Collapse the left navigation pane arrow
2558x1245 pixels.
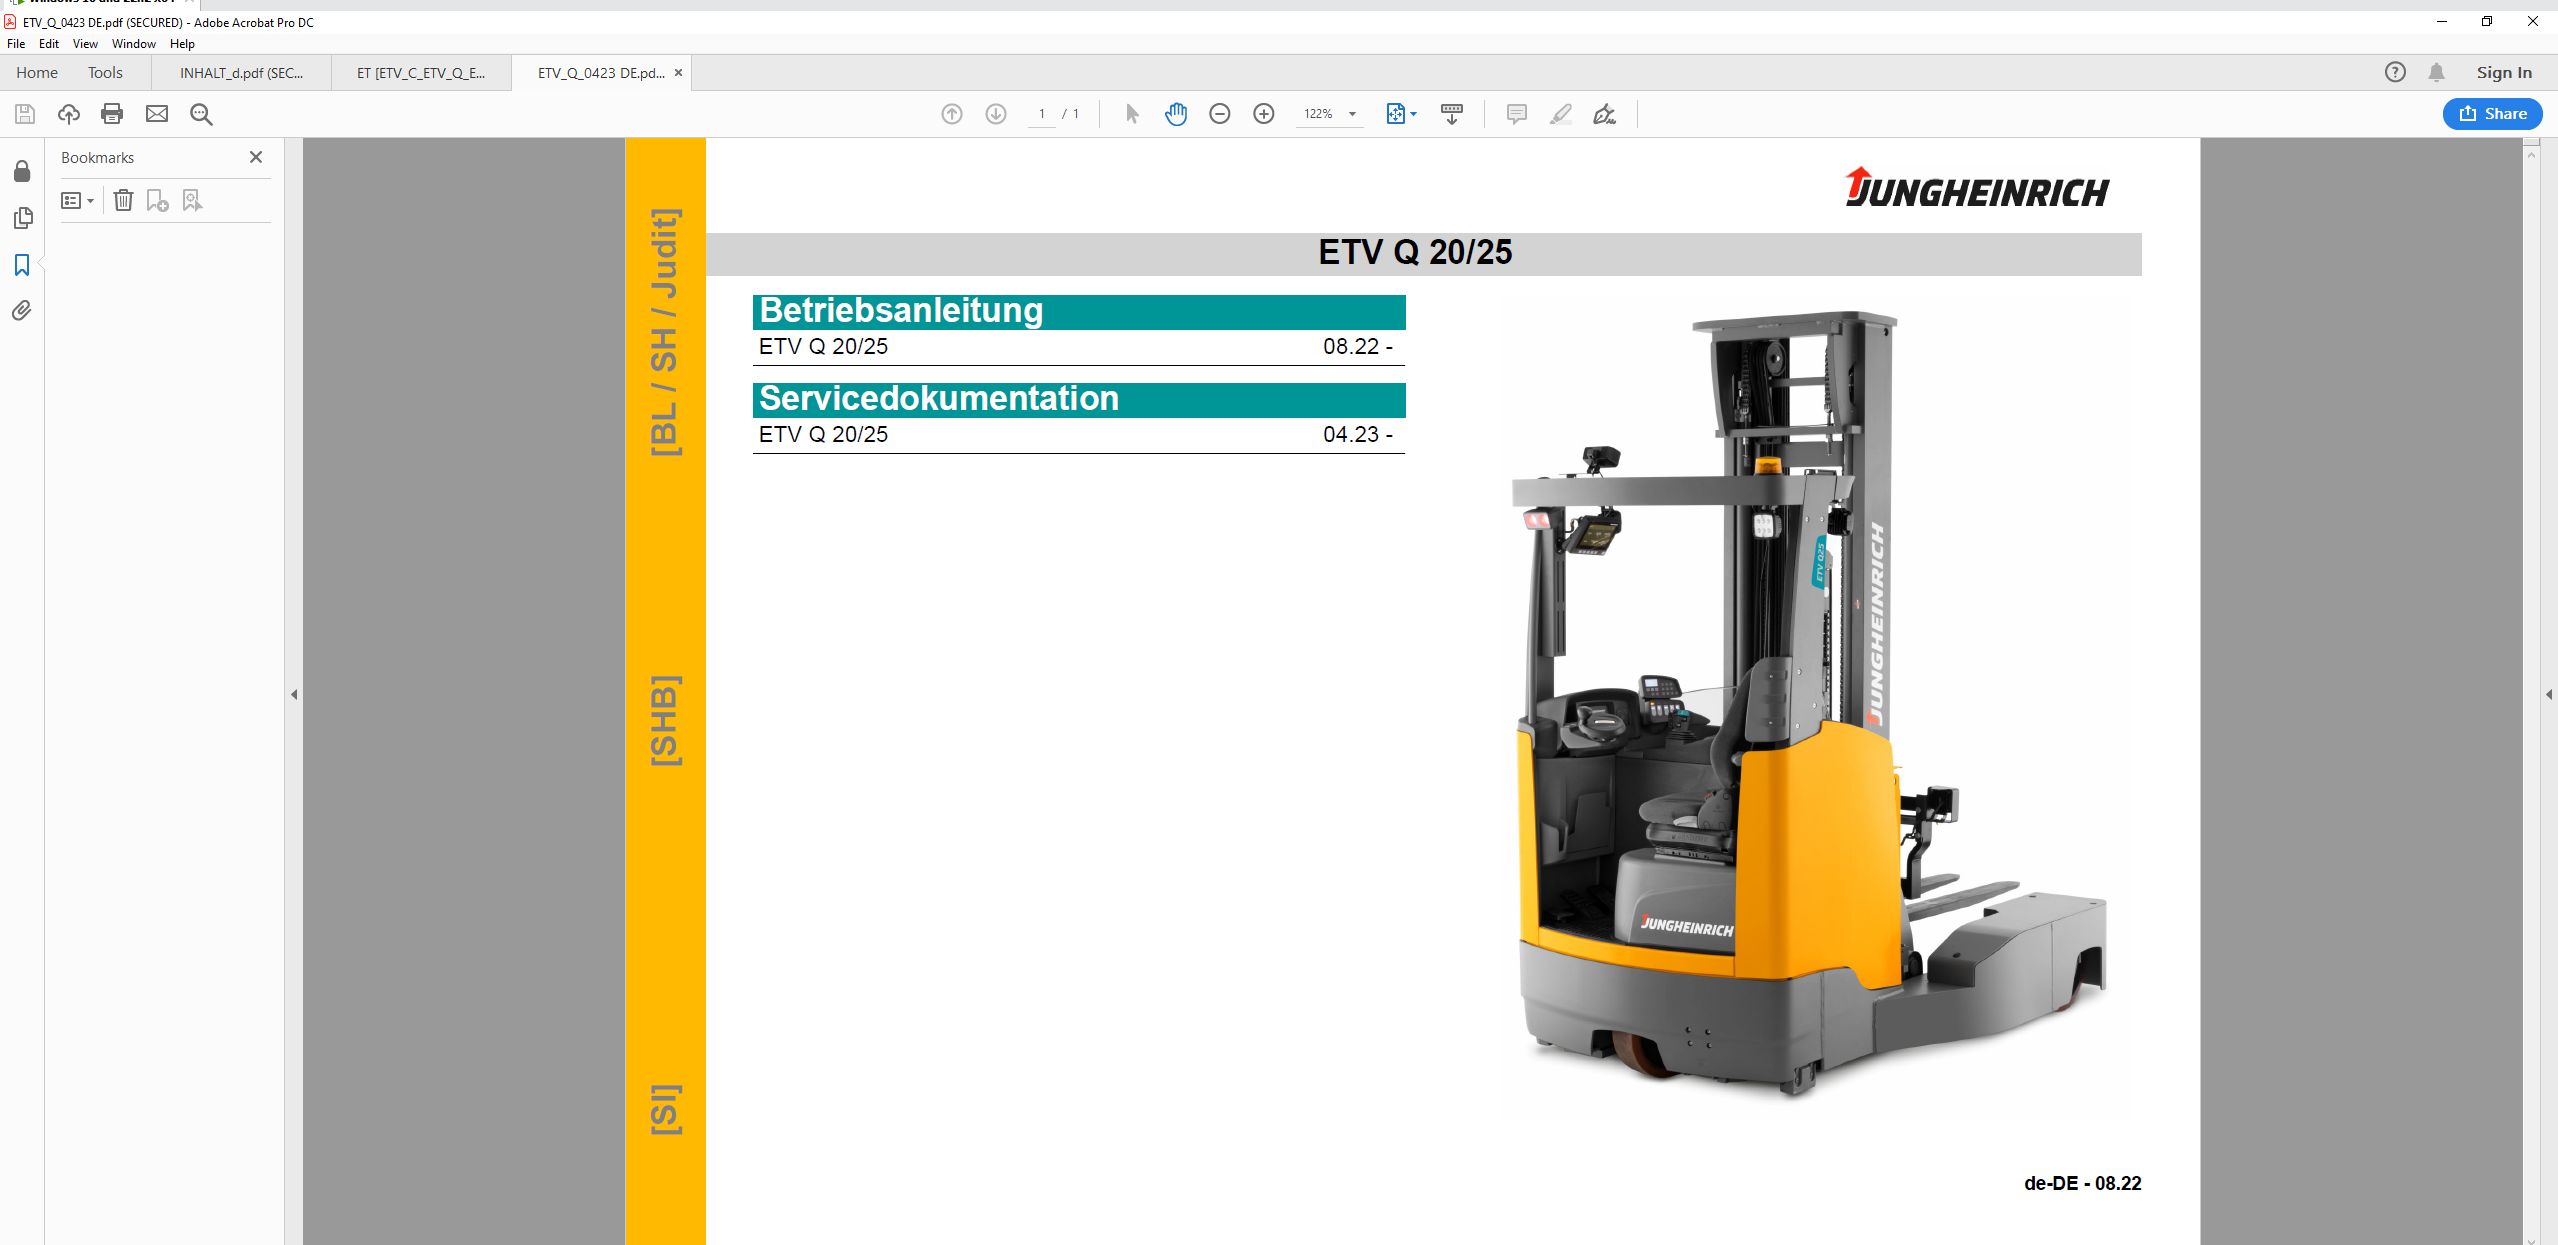(294, 694)
